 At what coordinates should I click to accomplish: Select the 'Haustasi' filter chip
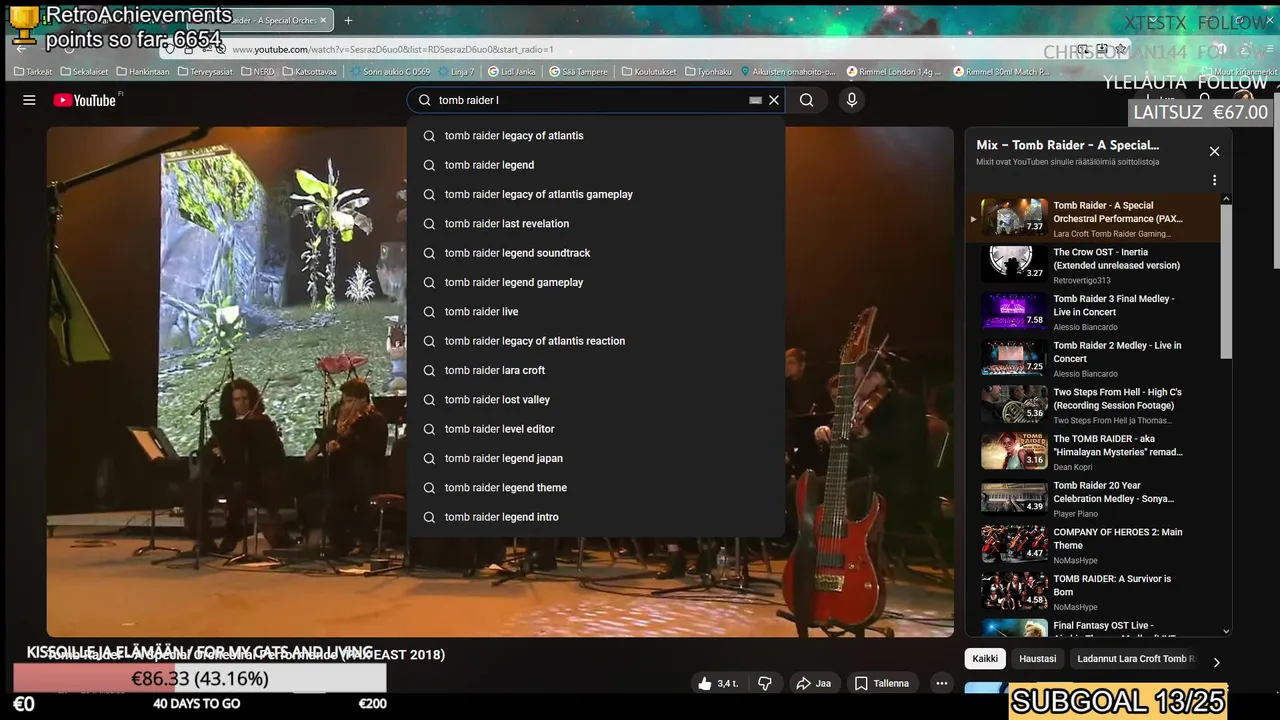tap(1037, 659)
